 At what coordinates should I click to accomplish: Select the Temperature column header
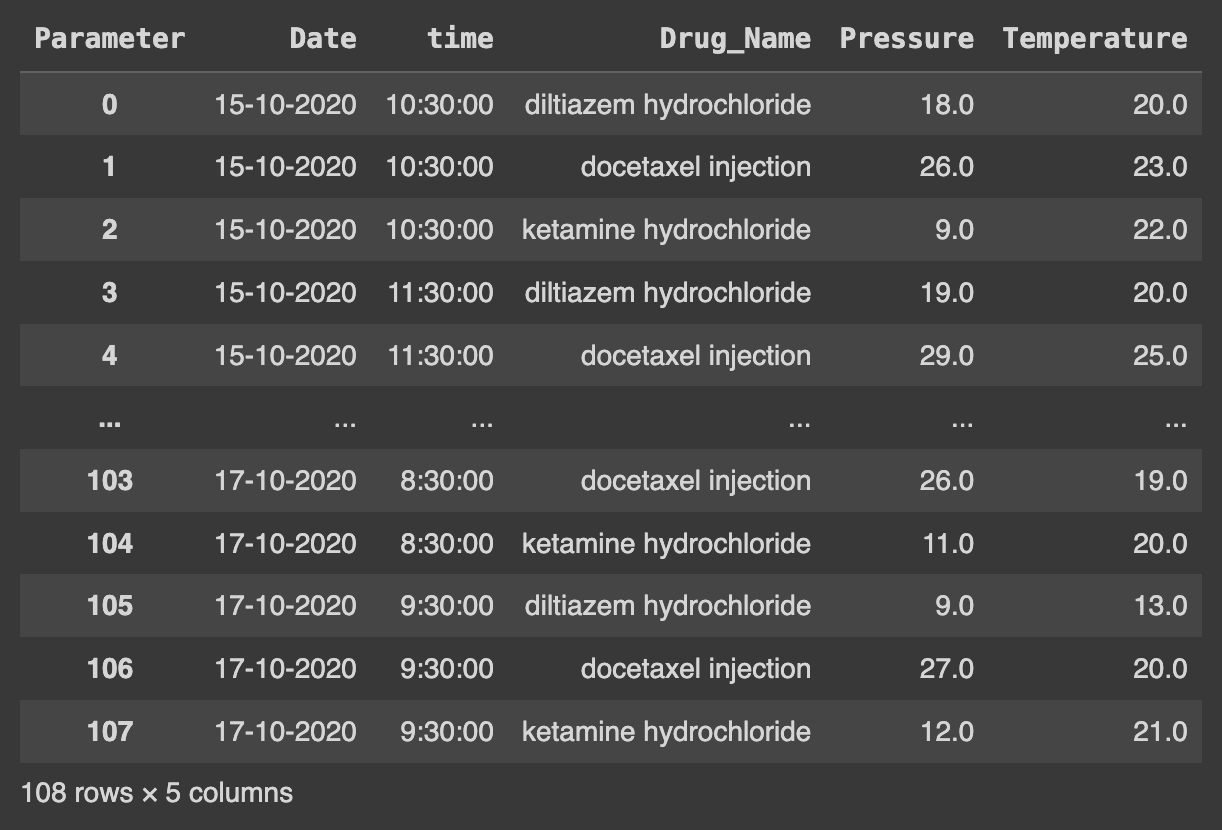click(1095, 39)
